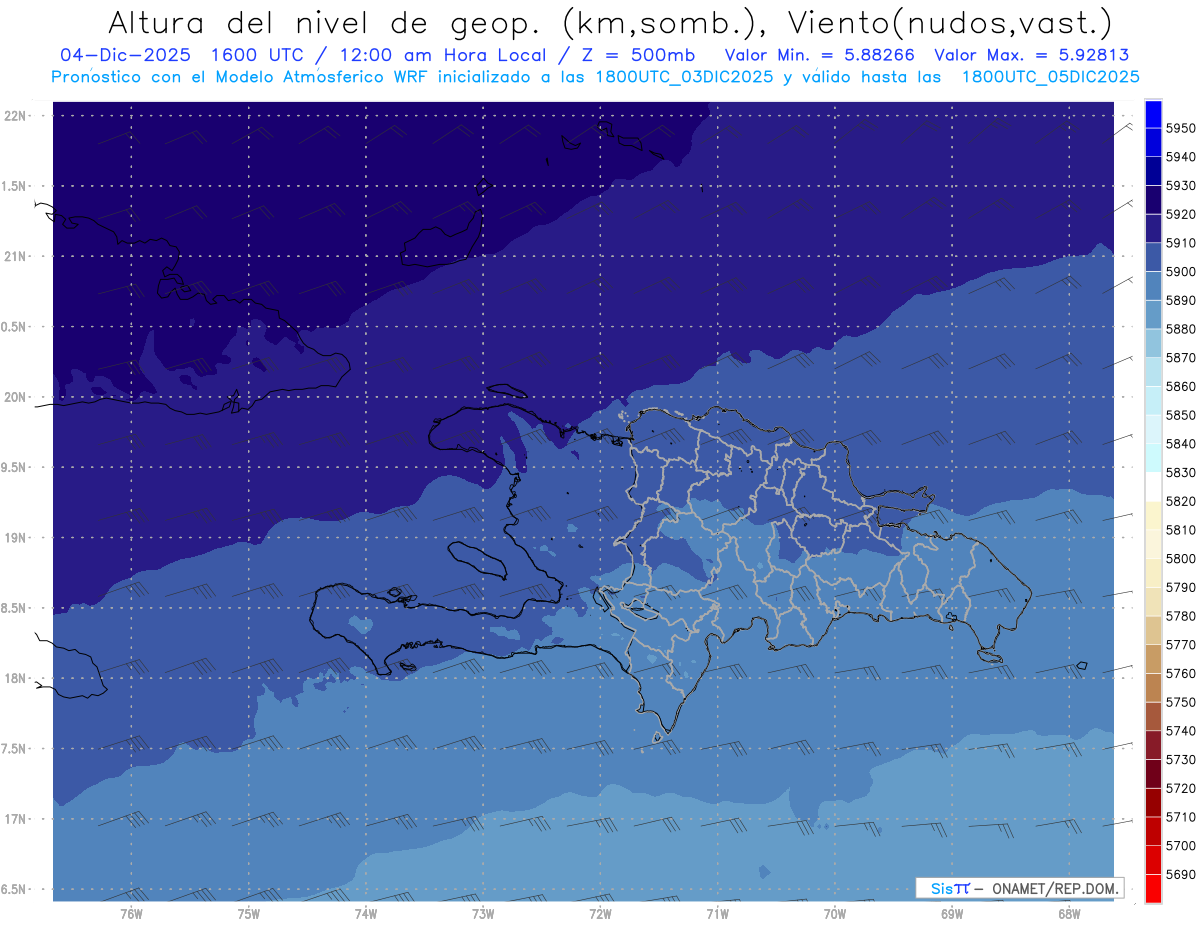1200x927 pixels.
Task: Click the 5890 legend value
Action: pyautogui.click(x=1181, y=300)
